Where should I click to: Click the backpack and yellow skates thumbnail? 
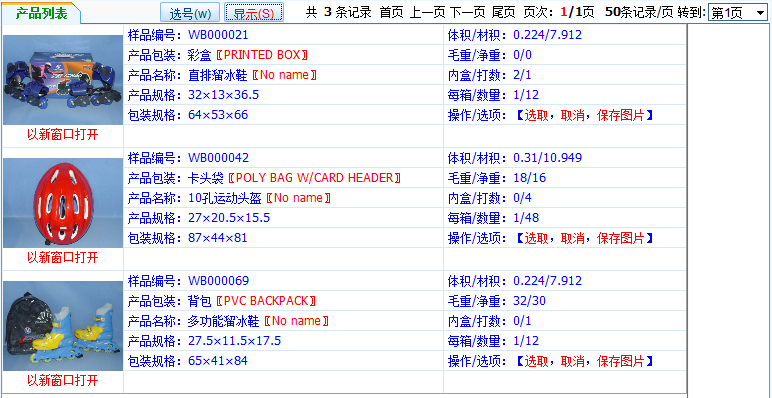(x=63, y=326)
